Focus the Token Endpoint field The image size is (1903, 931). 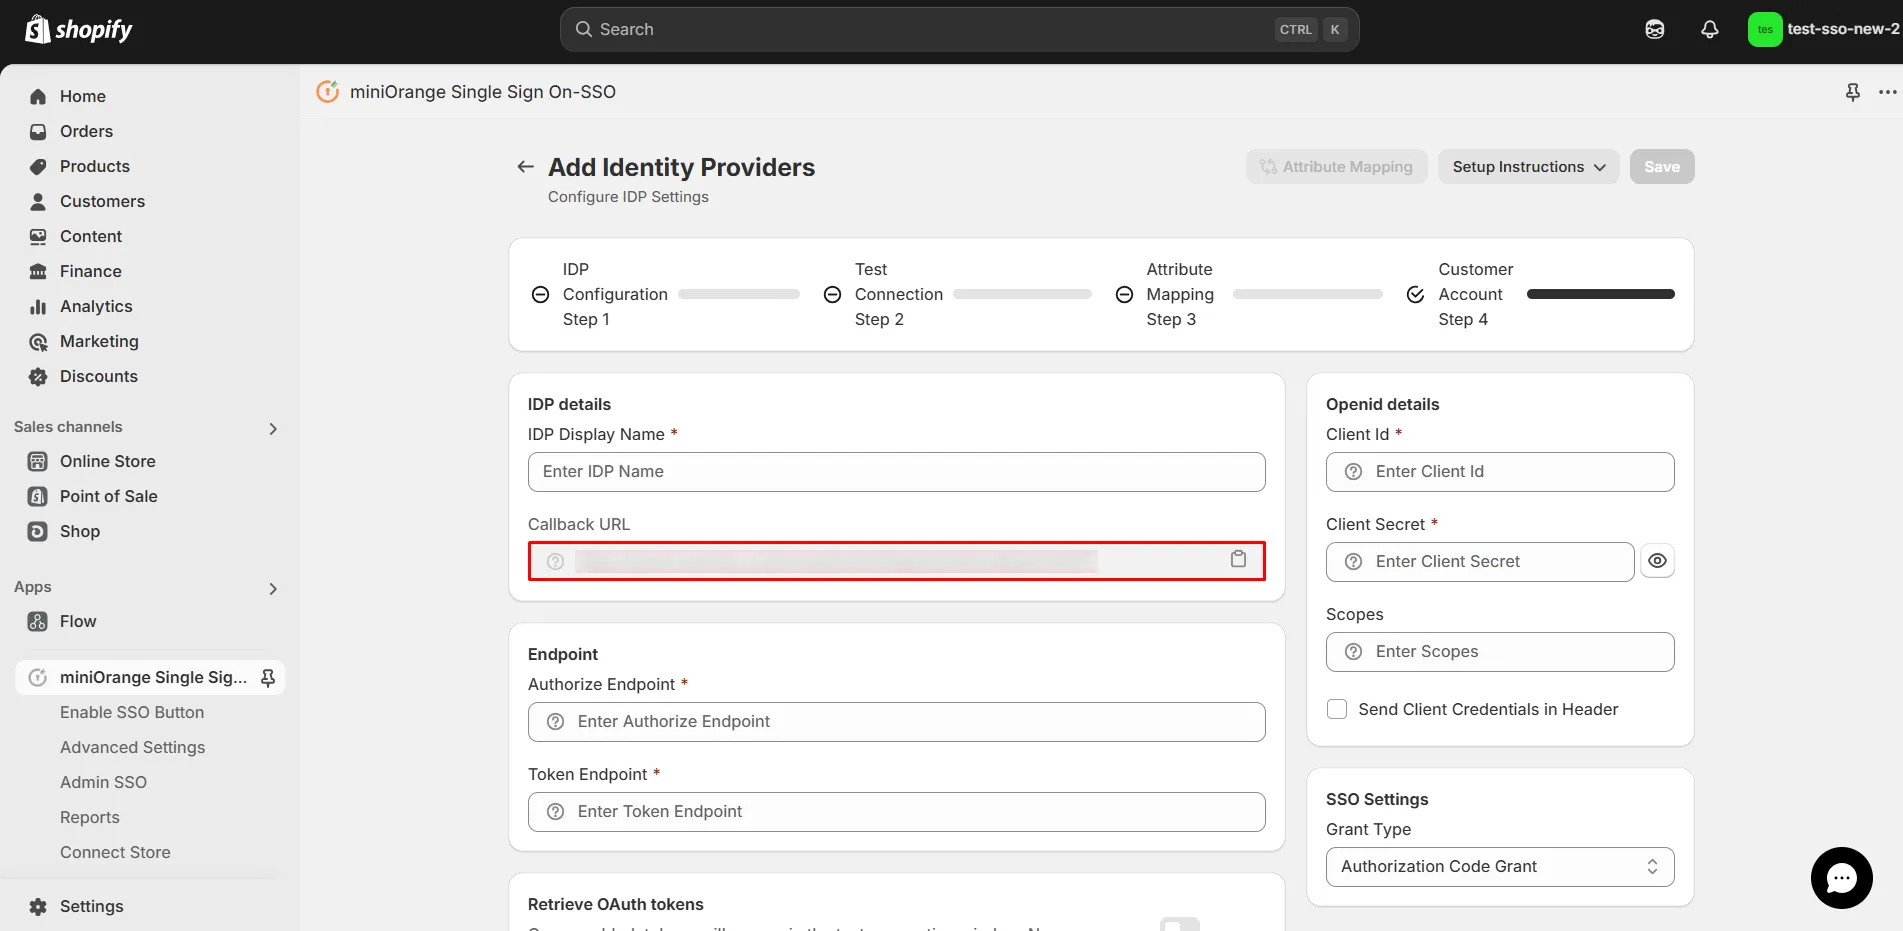[896, 812]
